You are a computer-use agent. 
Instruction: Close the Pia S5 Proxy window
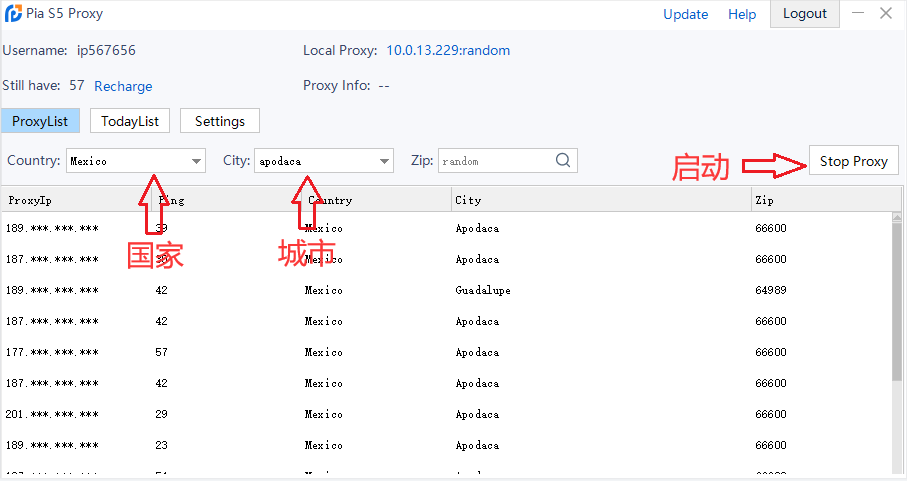pos(886,14)
